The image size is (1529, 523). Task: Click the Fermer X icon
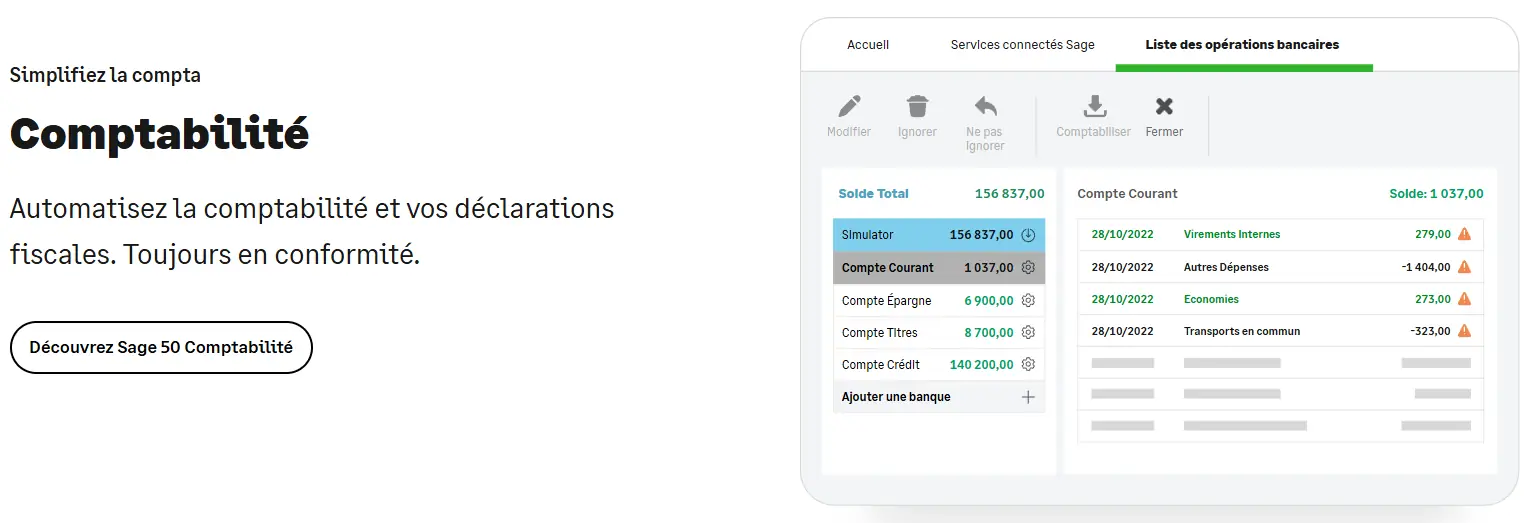click(1164, 106)
